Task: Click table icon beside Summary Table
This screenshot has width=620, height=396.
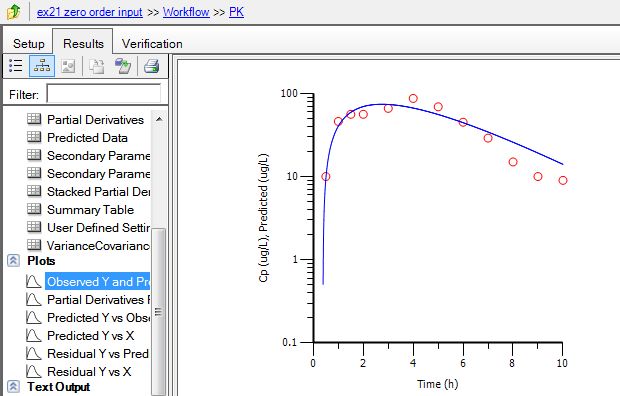Action: point(34,209)
